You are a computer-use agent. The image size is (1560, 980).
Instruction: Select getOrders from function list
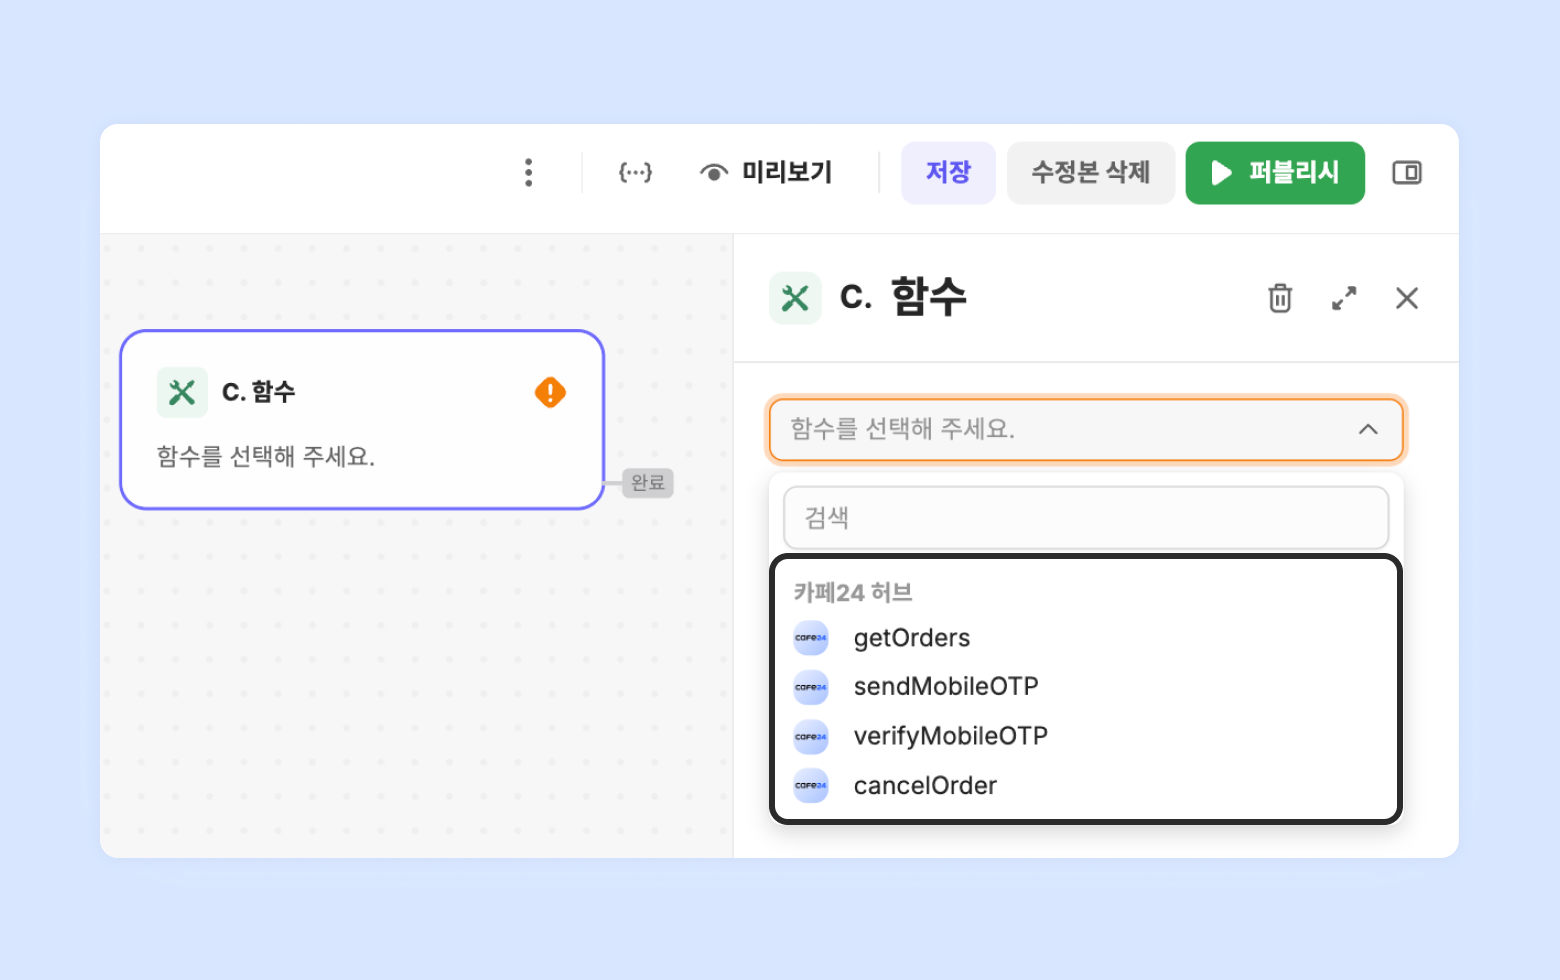pyautogui.click(x=911, y=638)
